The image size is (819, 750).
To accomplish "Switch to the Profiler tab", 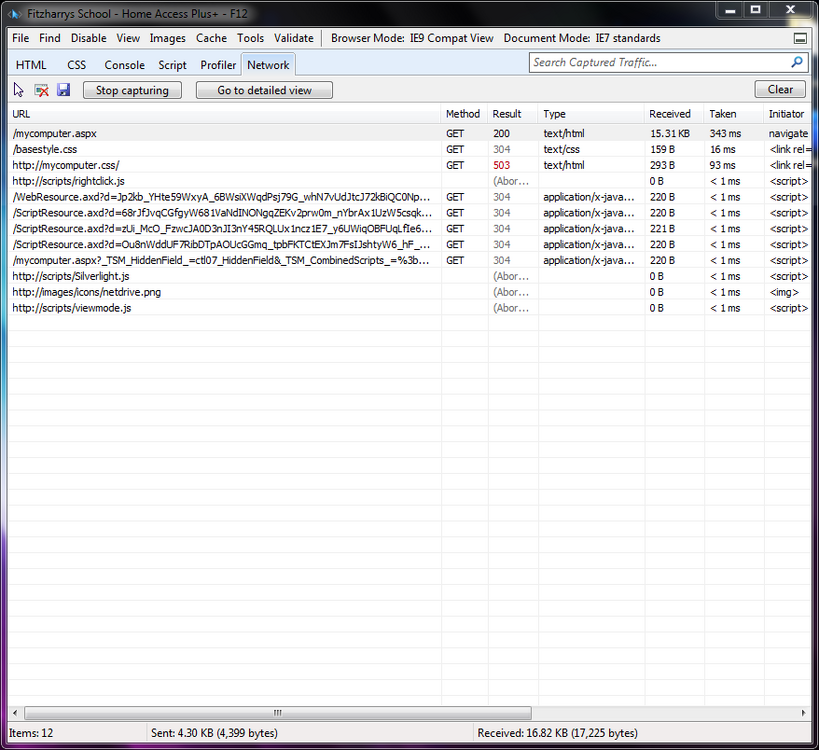I will (x=218, y=65).
